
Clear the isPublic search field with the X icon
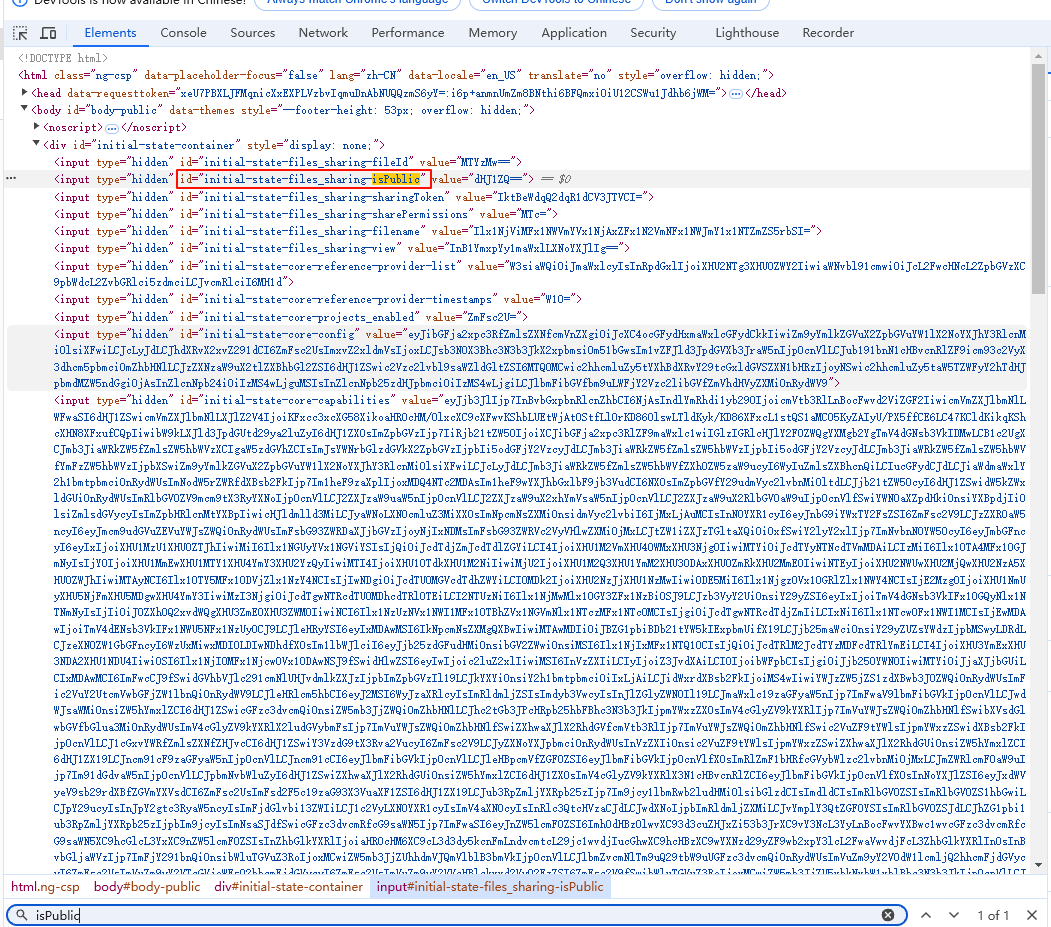(x=887, y=915)
